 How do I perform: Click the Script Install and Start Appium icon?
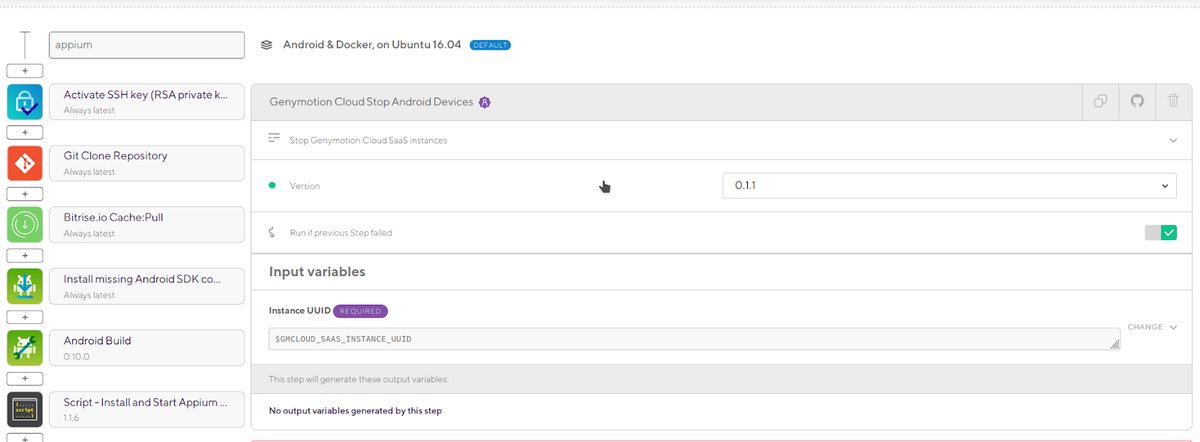[25, 409]
